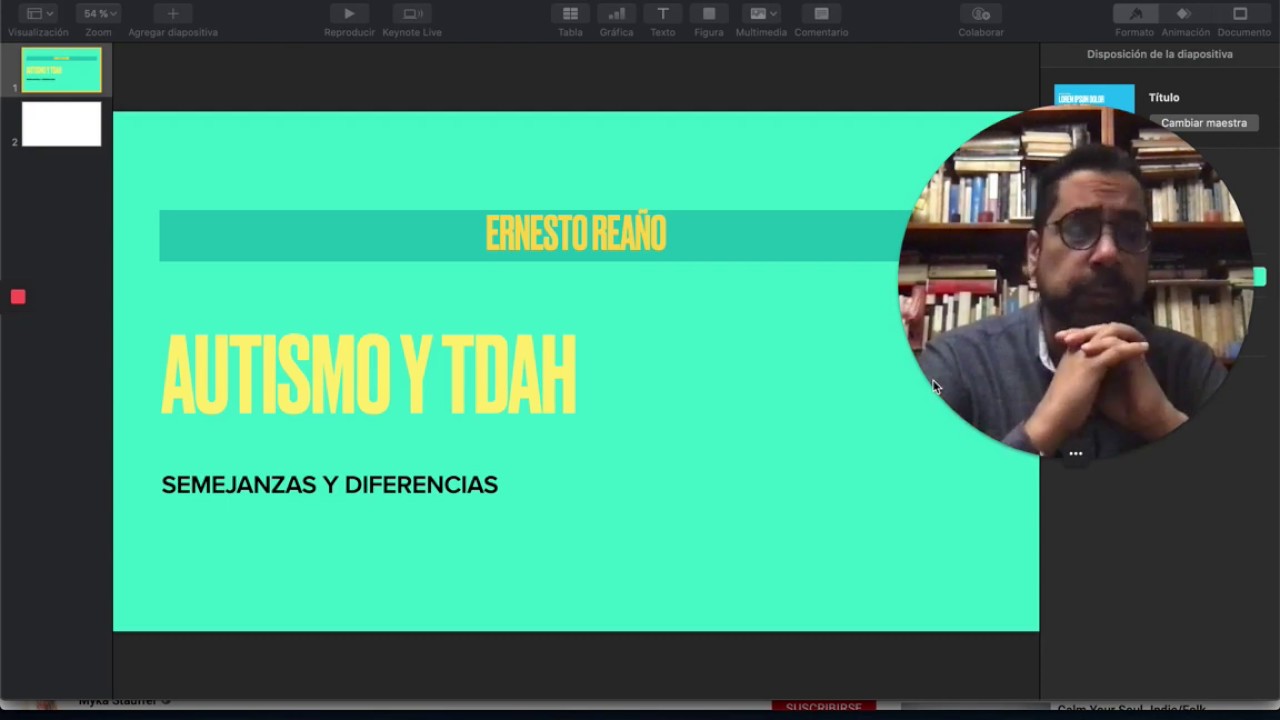Add a comment with Comentario icon
Screen dimensions: 1280x720
click(x=821, y=14)
